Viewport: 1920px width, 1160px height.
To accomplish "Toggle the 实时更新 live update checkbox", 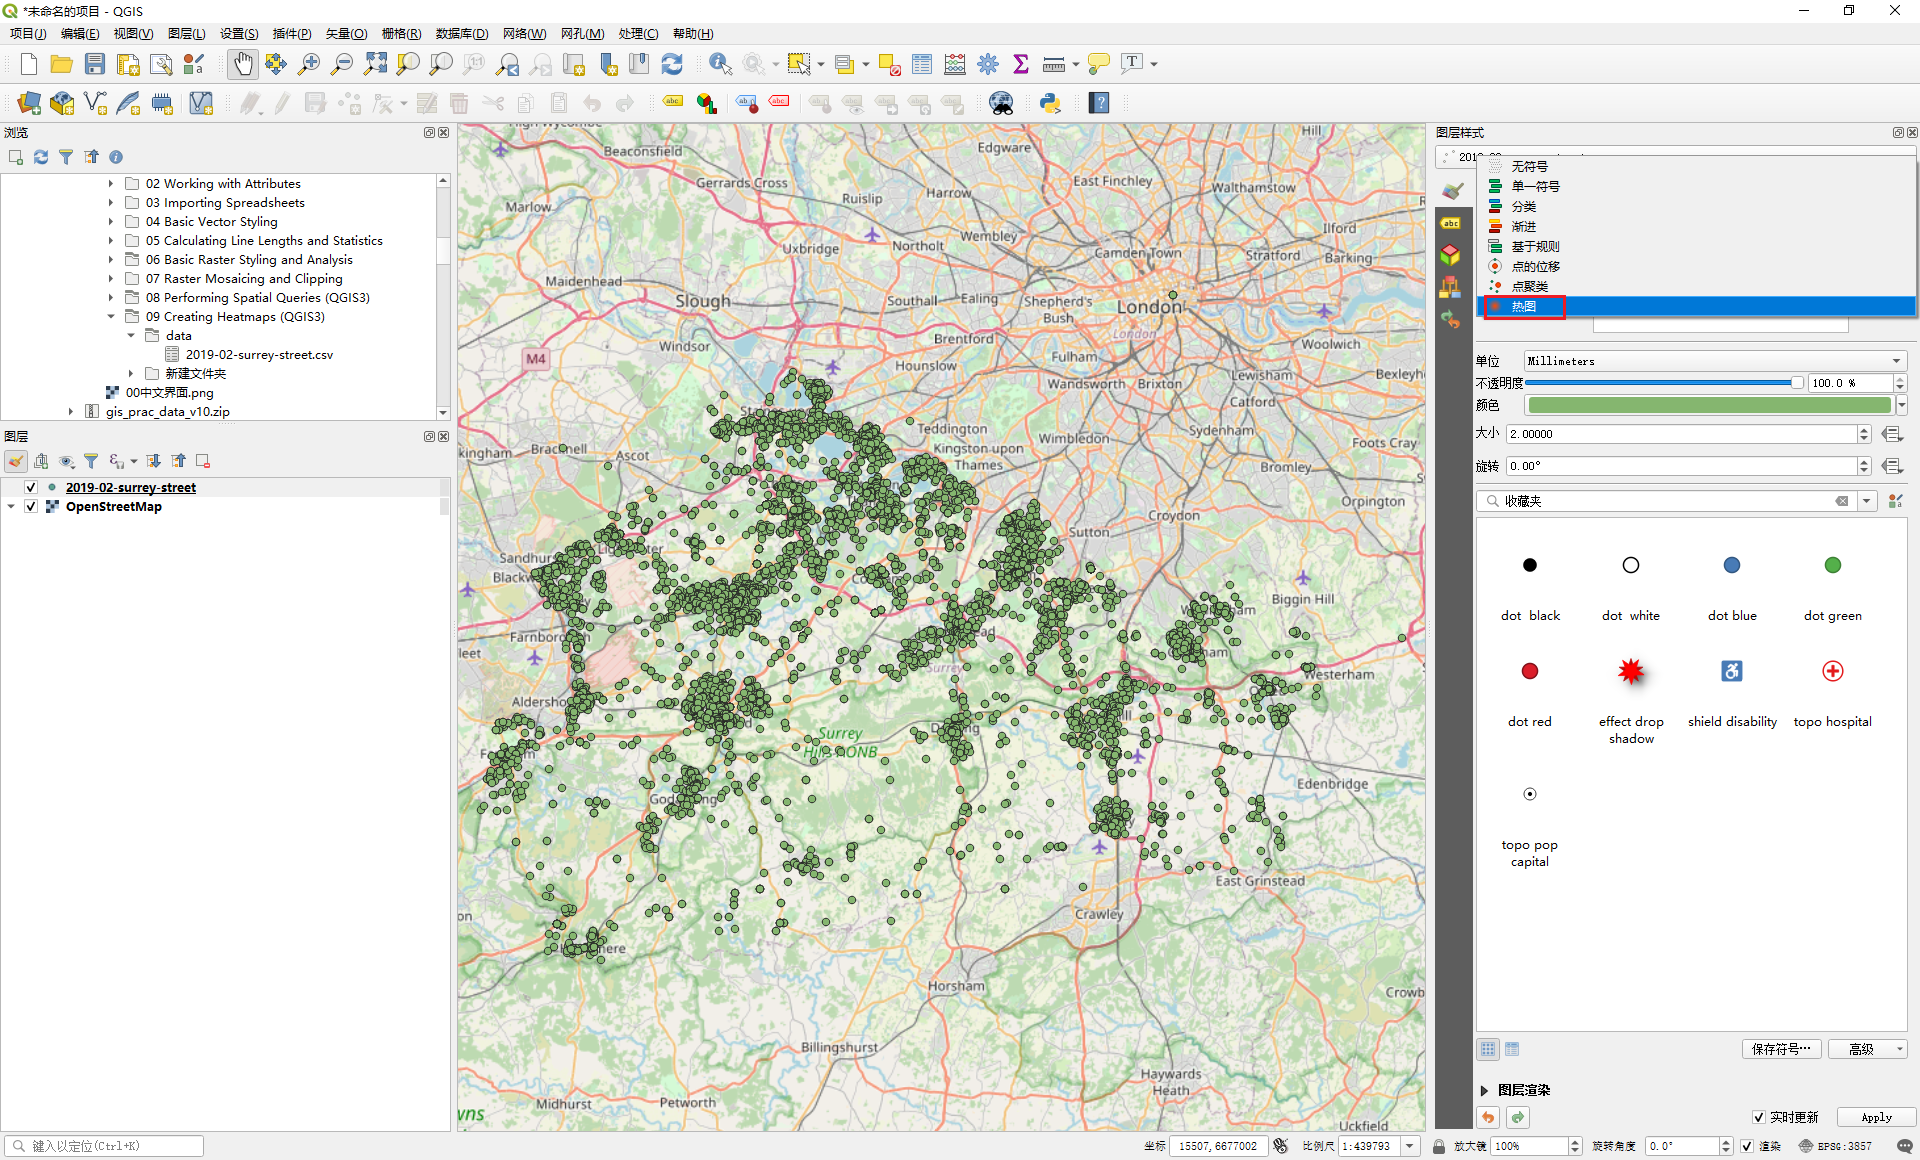I will (1759, 1117).
